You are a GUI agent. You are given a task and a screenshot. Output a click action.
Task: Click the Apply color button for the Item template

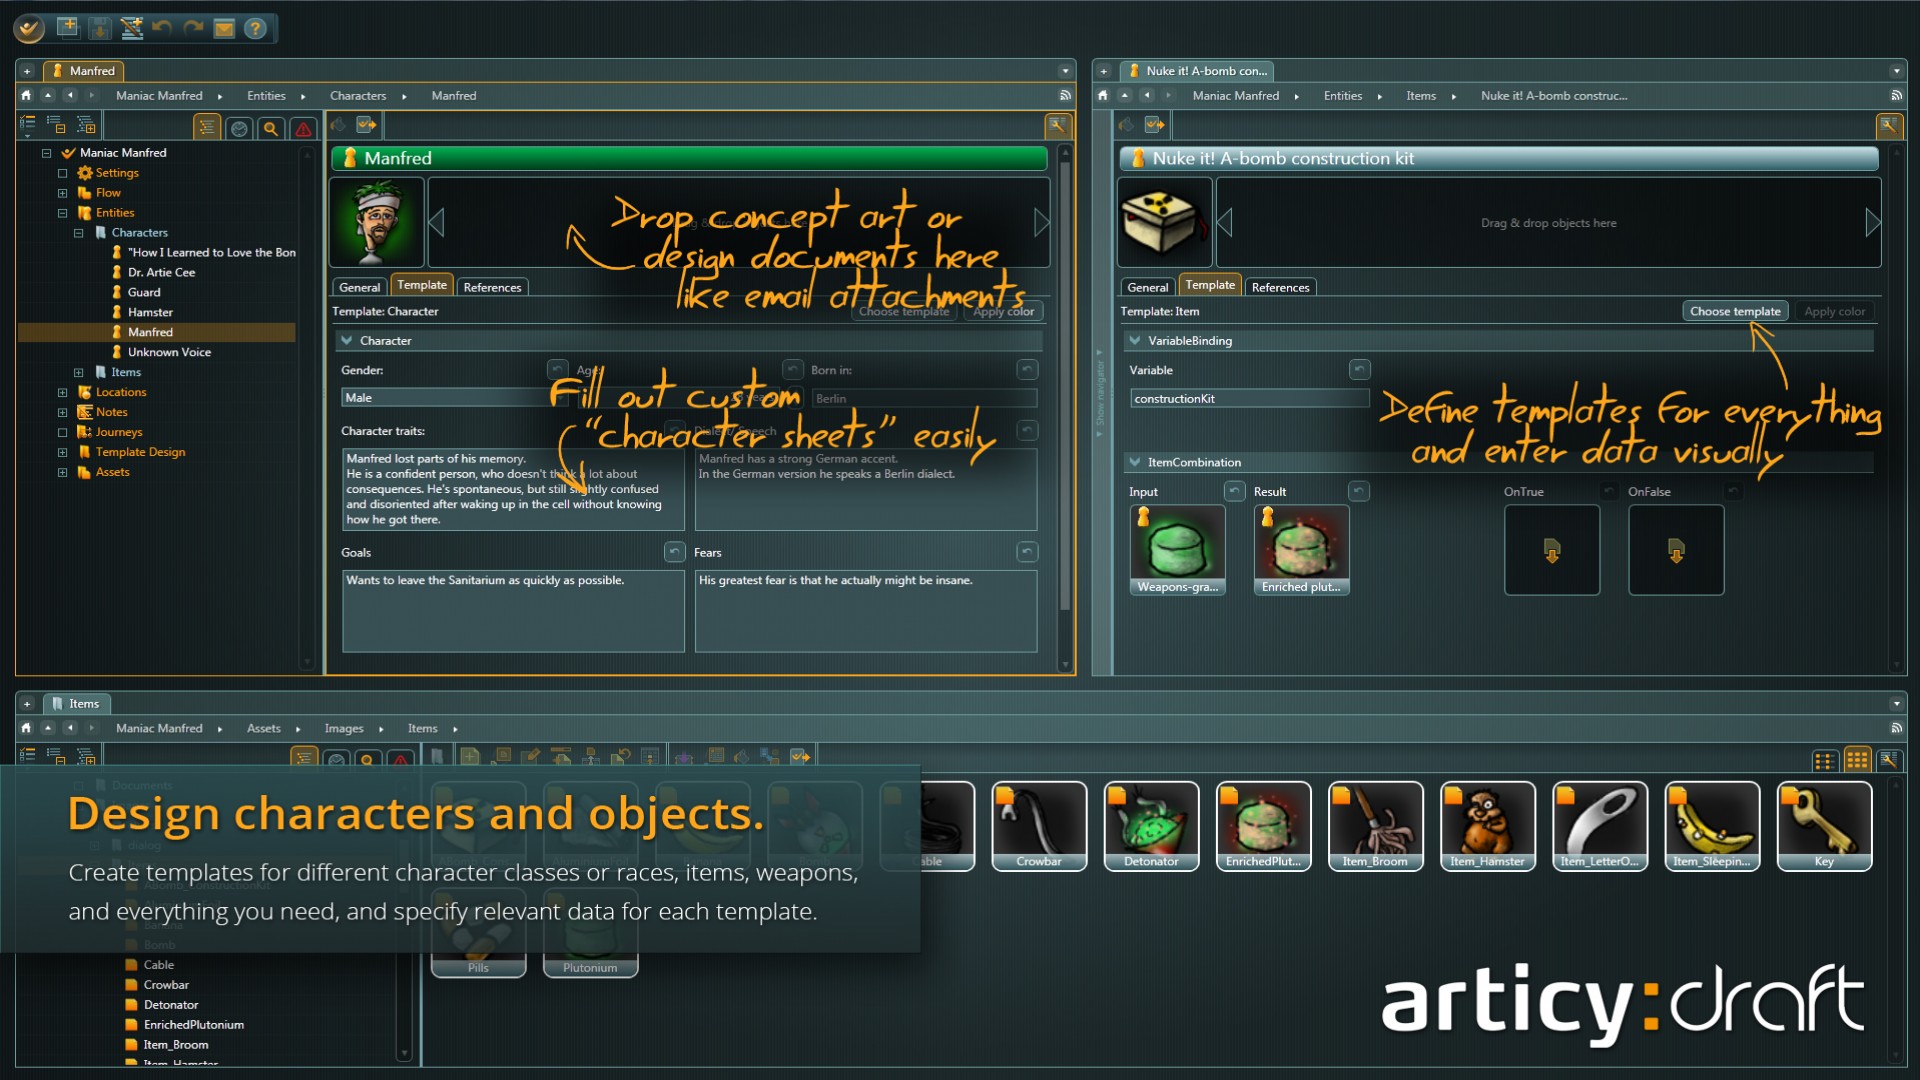click(x=1836, y=311)
